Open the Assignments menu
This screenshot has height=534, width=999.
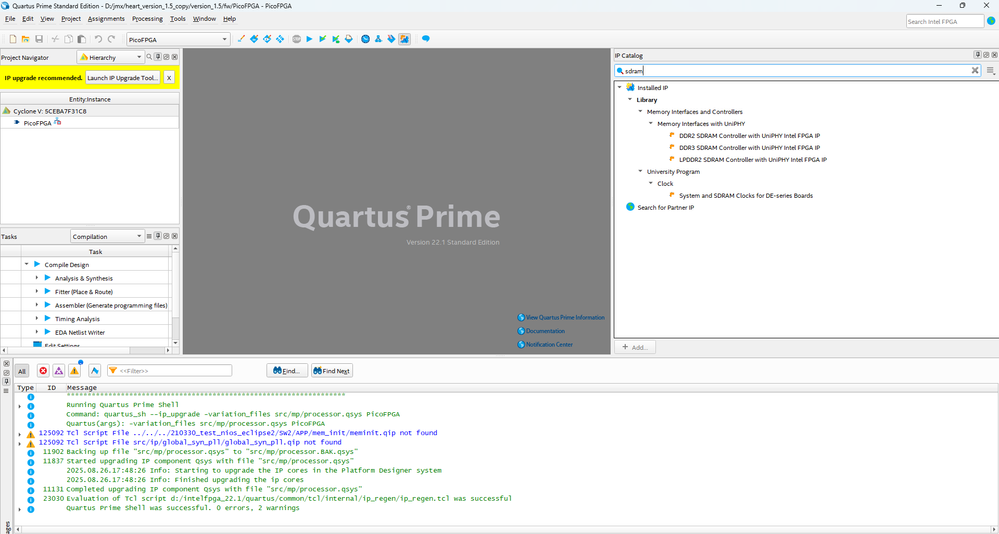[x=106, y=19]
